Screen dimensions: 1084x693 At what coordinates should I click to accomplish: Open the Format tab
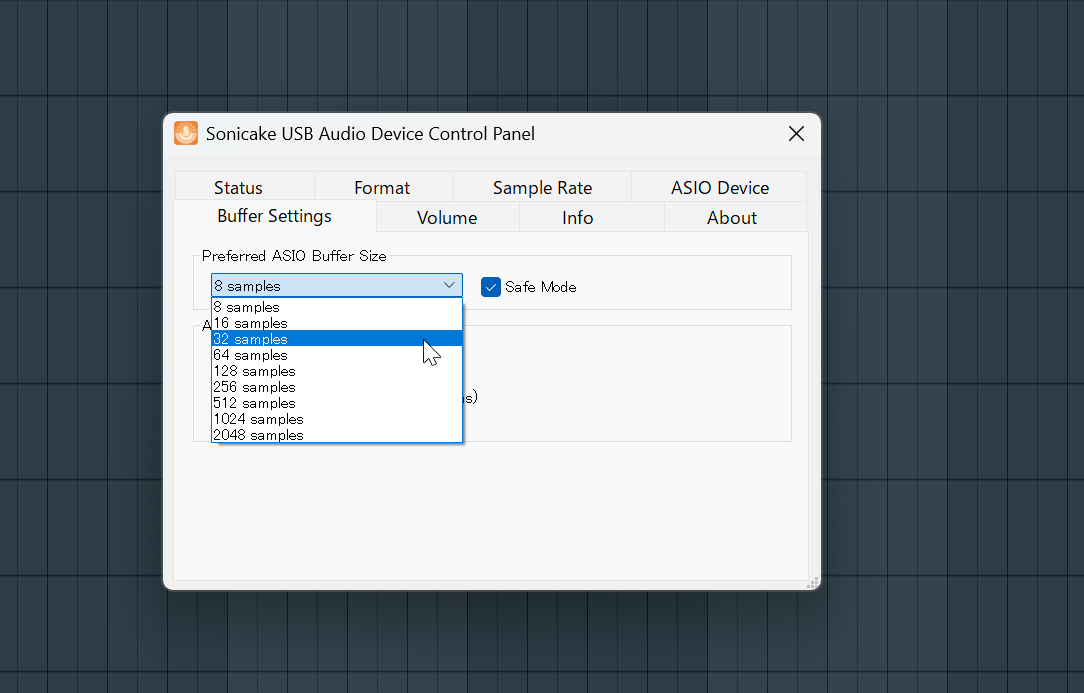[382, 187]
